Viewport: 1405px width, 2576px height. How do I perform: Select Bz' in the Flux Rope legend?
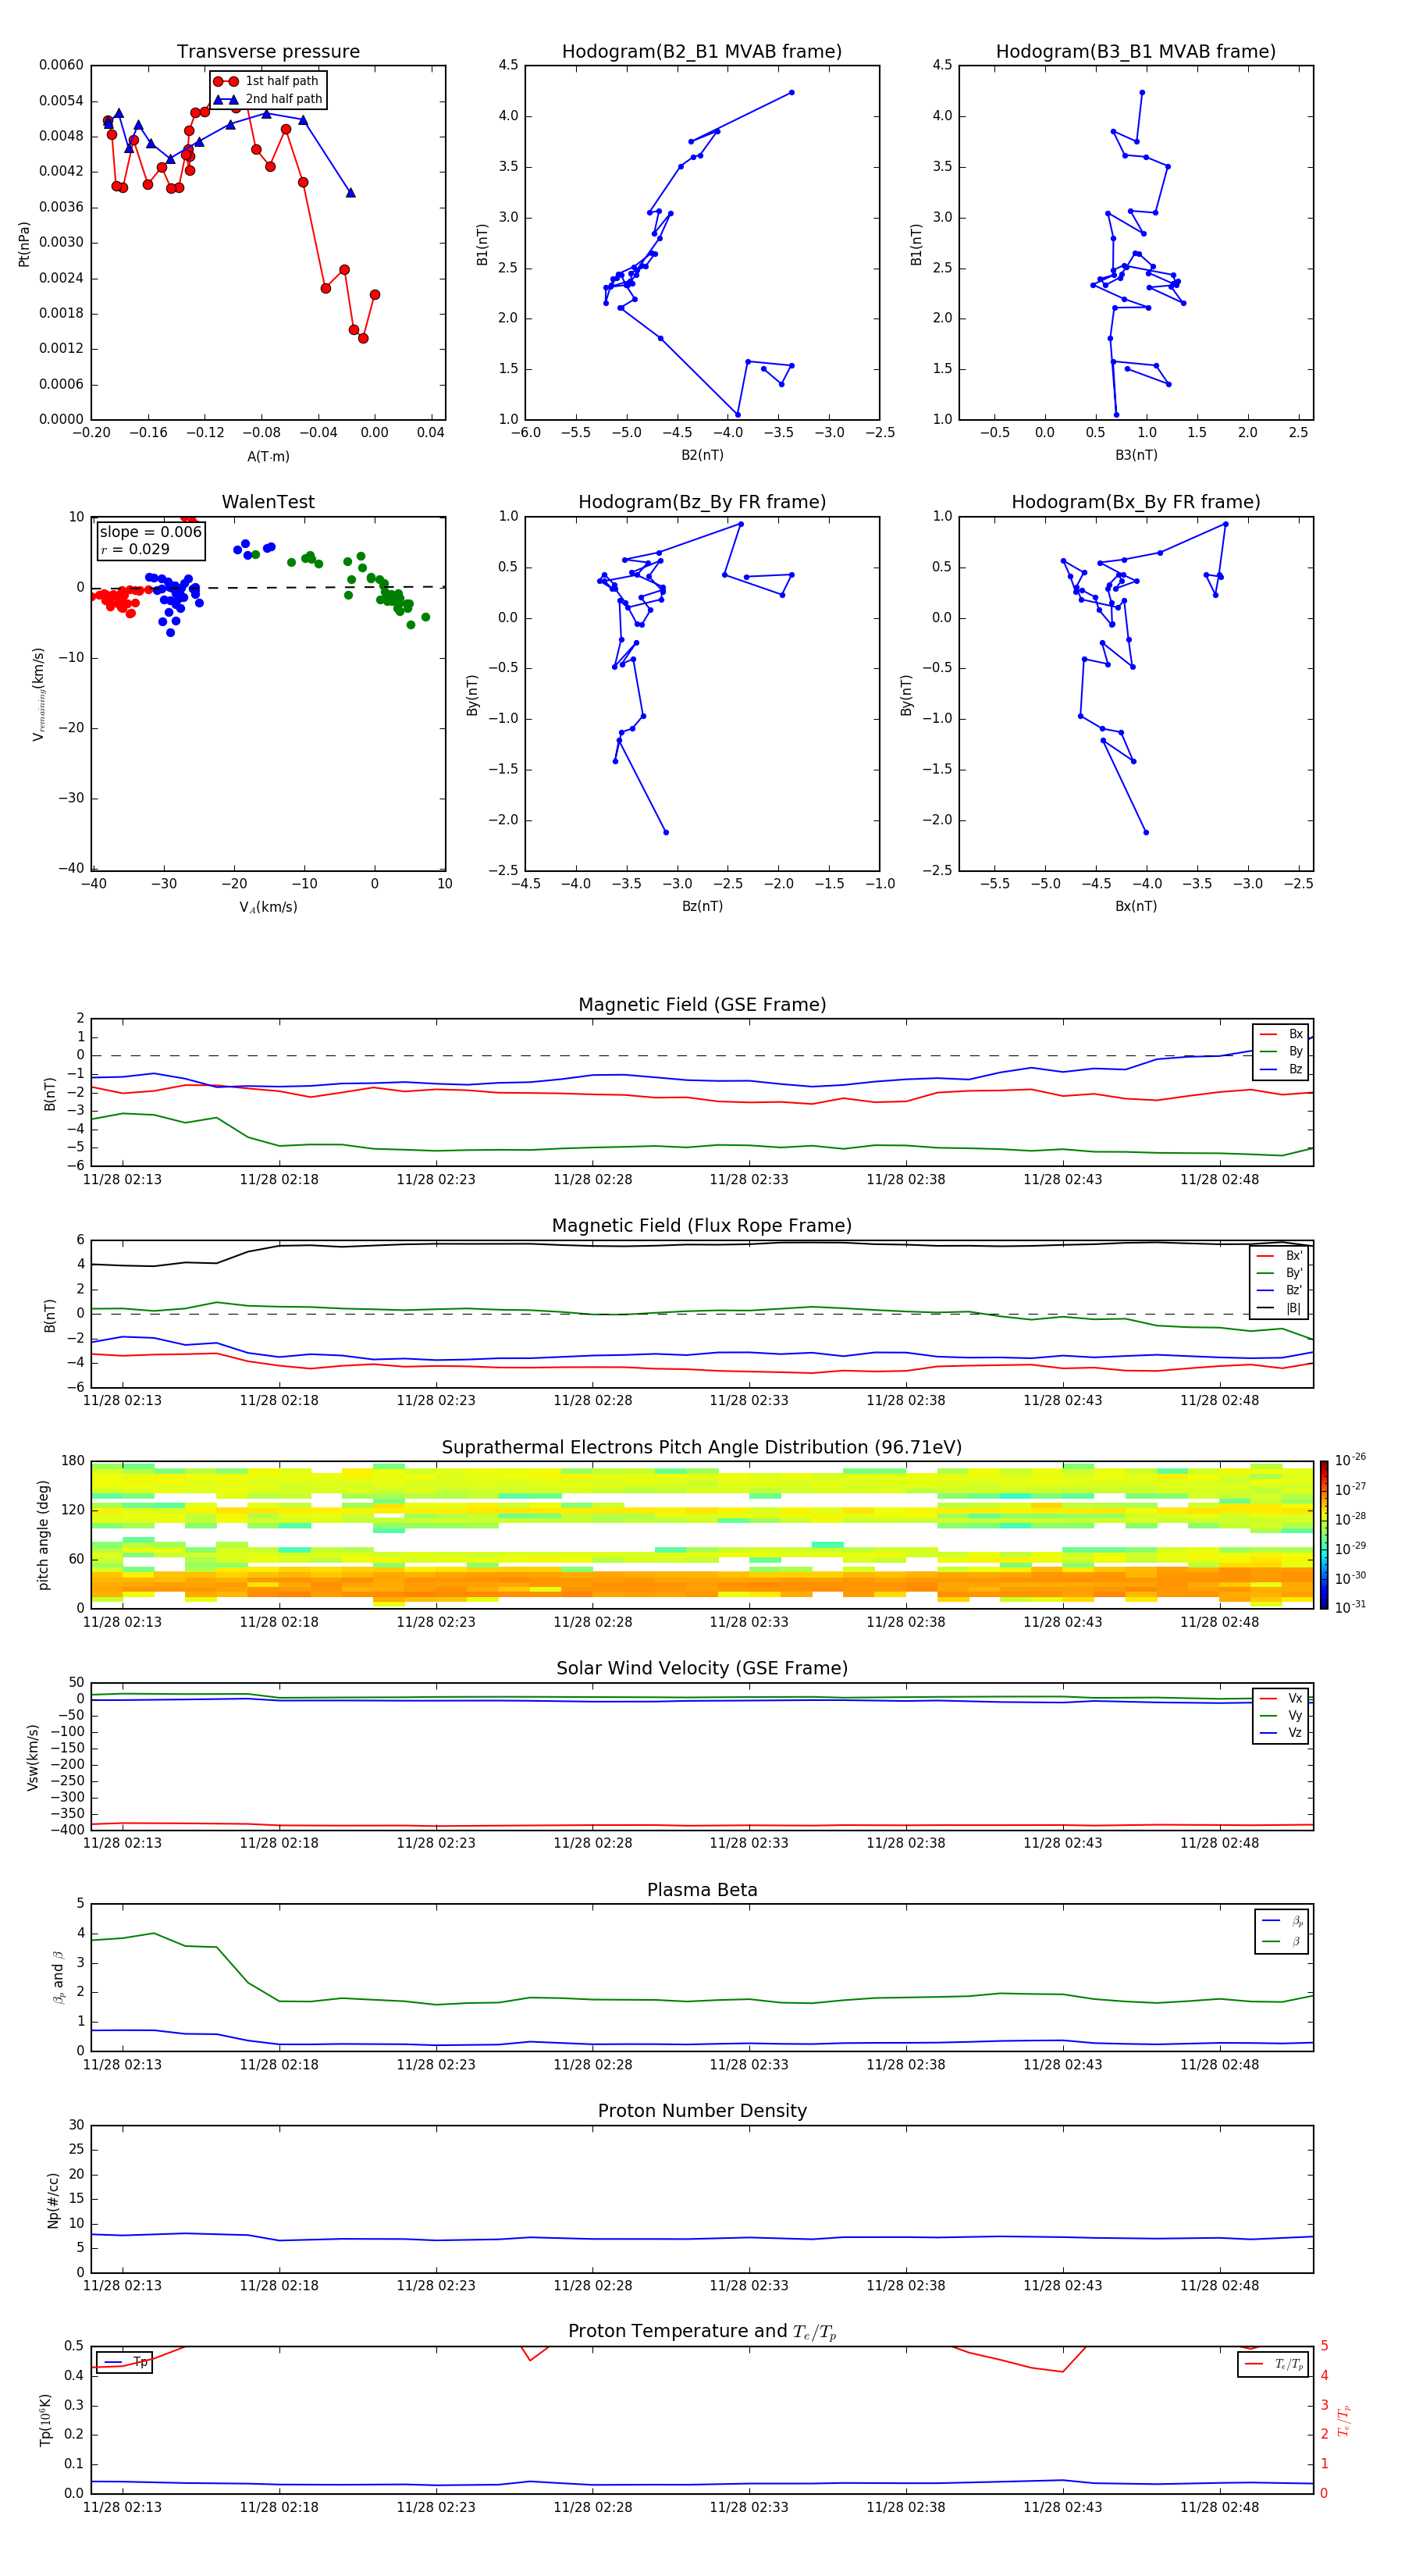(1280, 1290)
